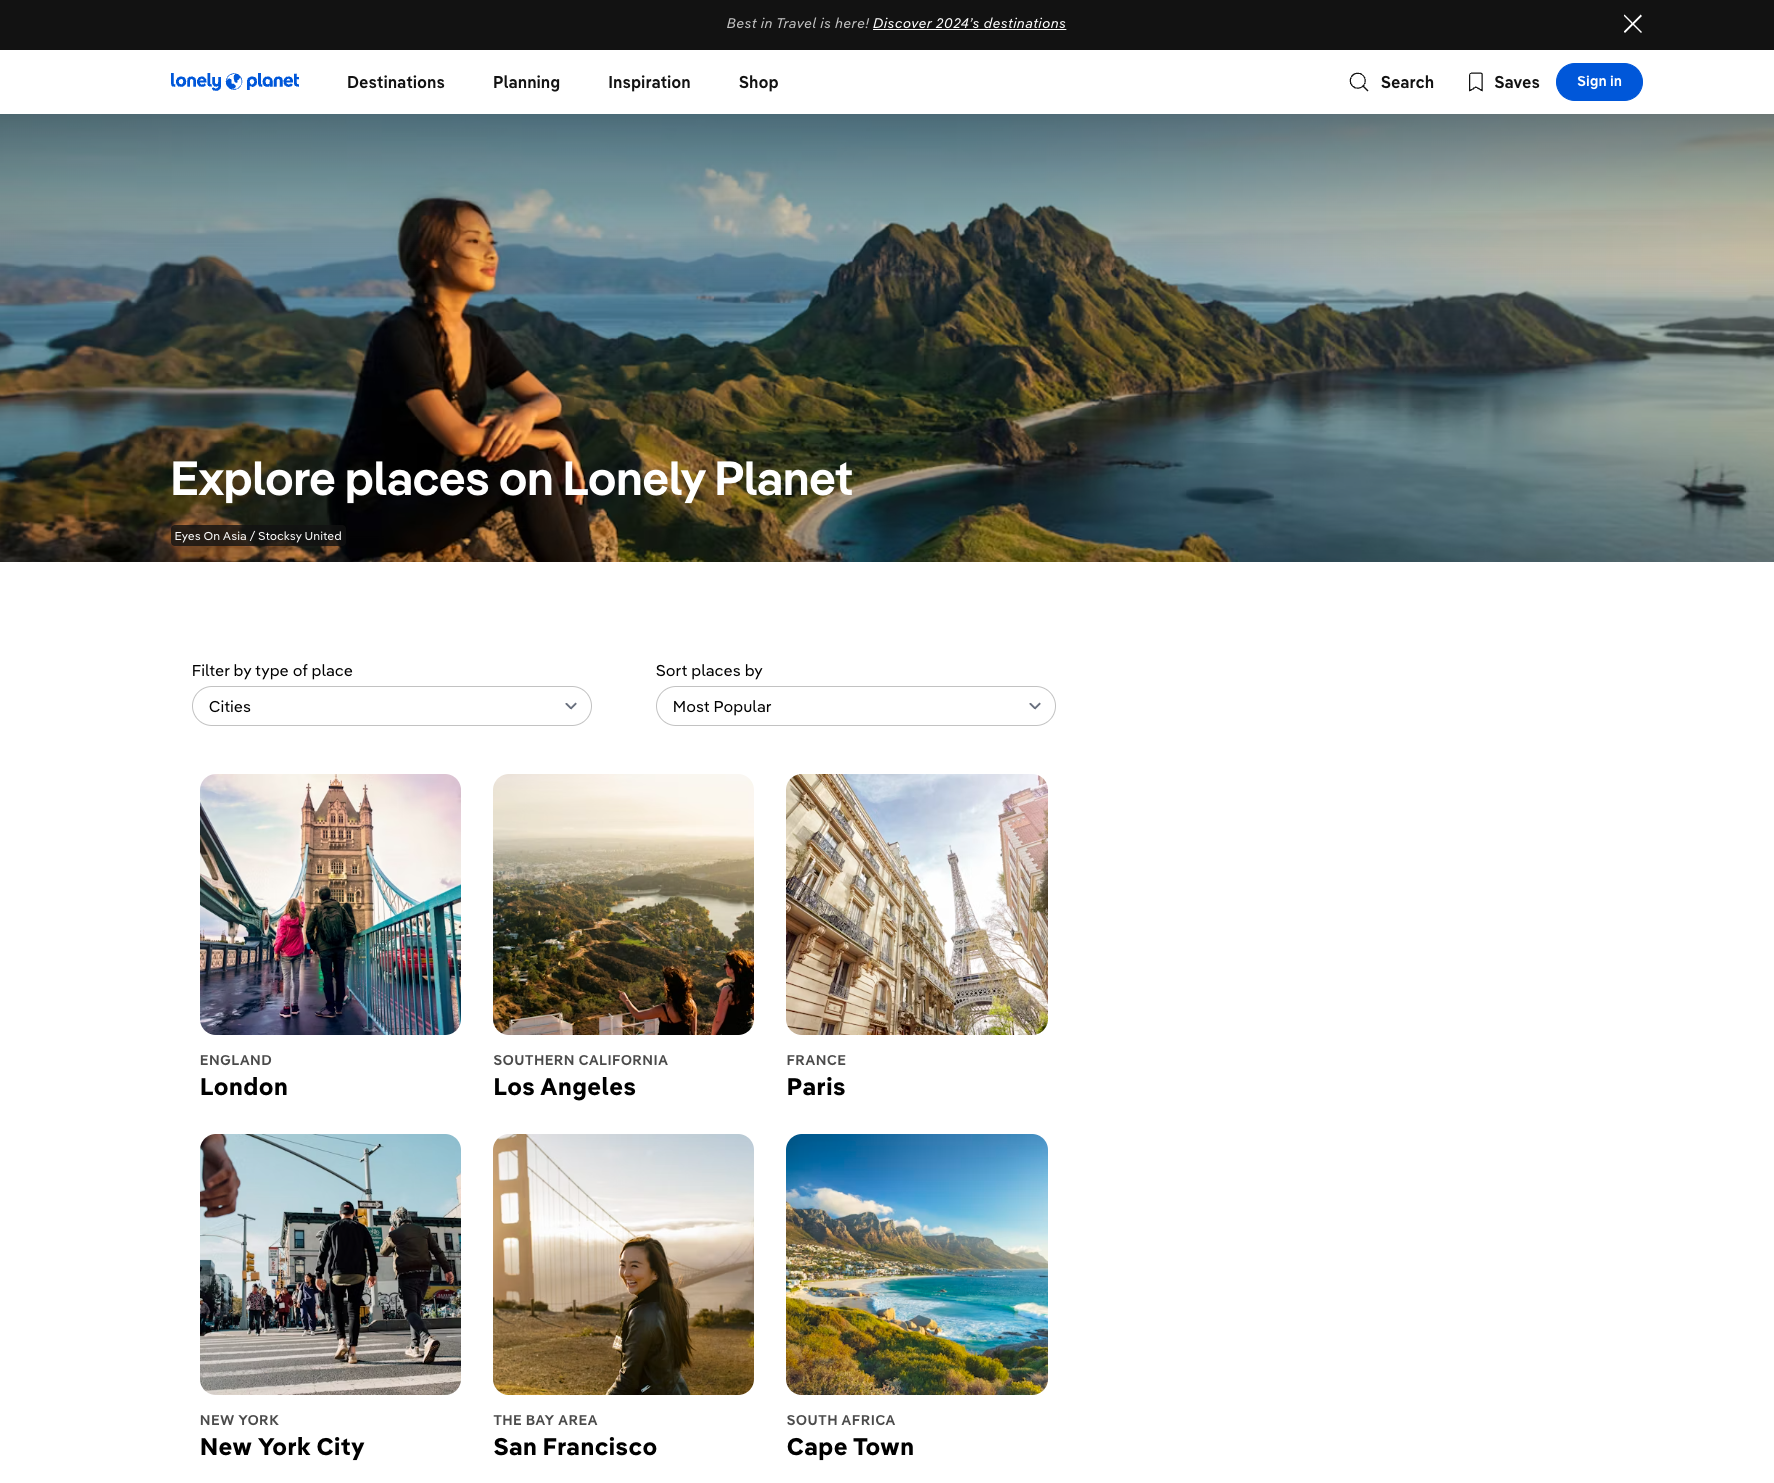The width and height of the screenshot is (1774, 1483).
Task: Click the Explore places on Lonely Planet heading
Action: [x=511, y=479]
